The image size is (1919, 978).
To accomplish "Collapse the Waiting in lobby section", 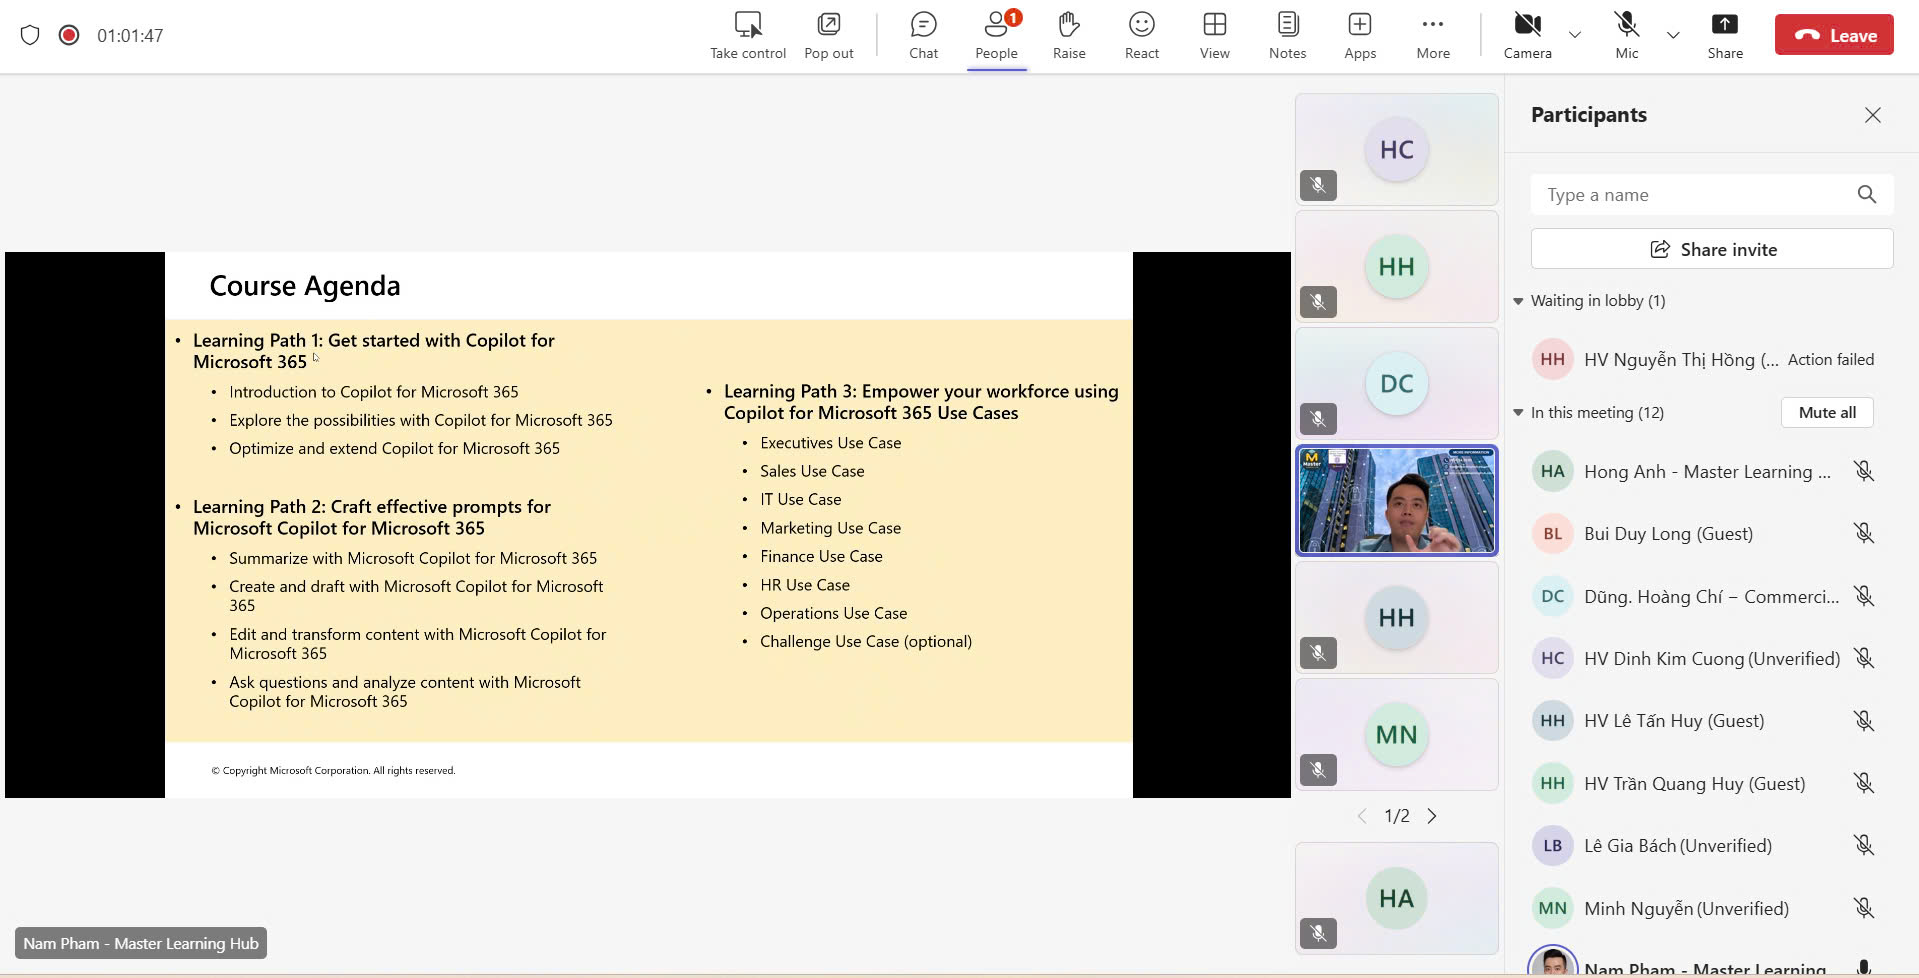I will (x=1519, y=301).
